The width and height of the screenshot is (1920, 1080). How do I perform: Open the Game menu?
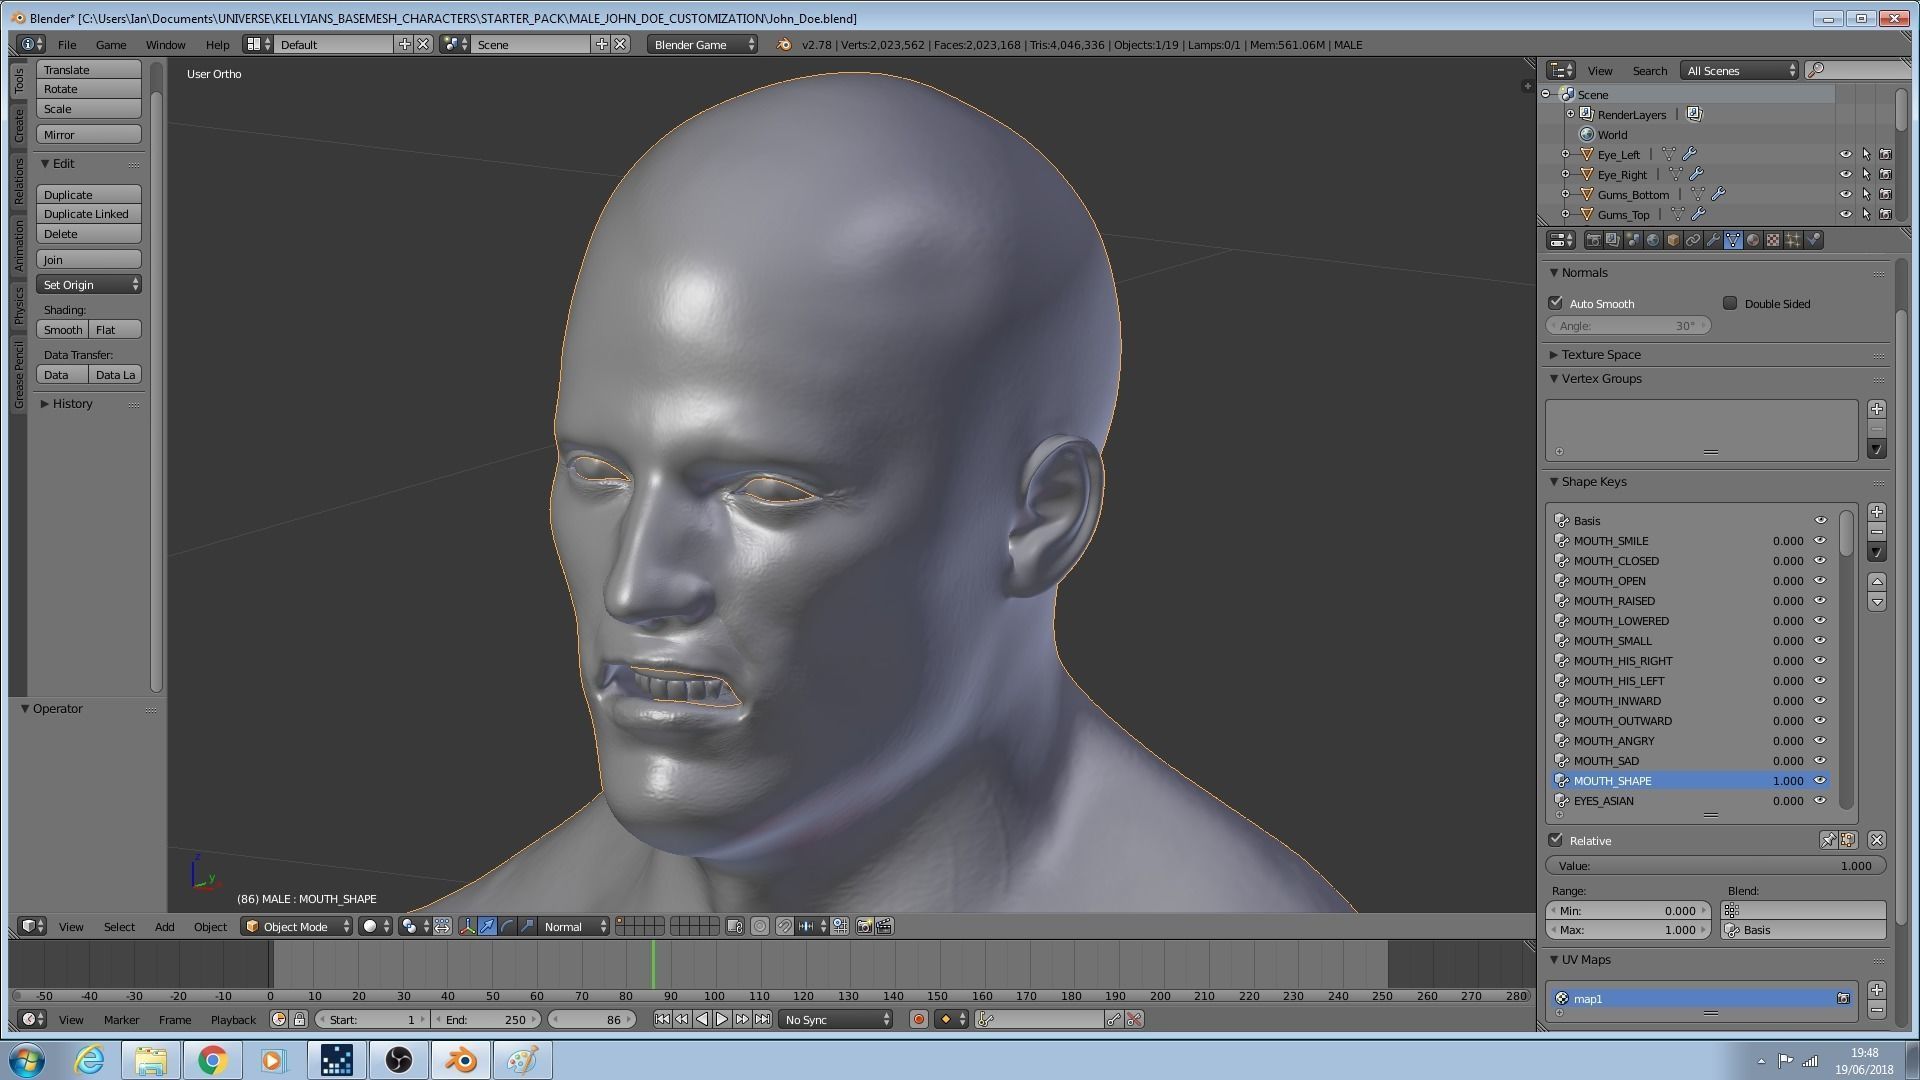point(111,44)
